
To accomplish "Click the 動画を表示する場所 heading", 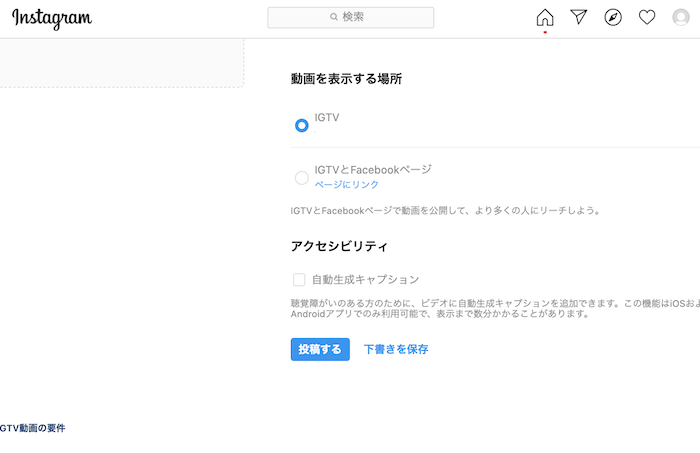I will pyautogui.click(x=346, y=79).
